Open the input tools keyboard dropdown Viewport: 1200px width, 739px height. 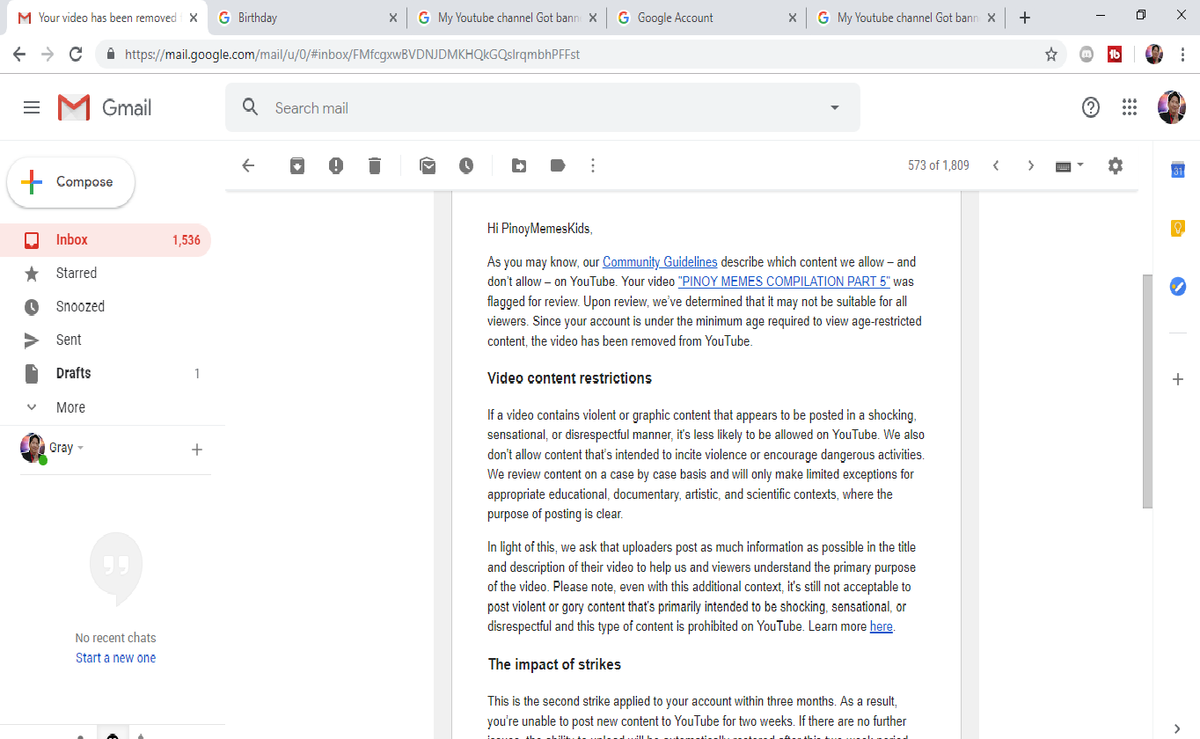tap(1070, 166)
